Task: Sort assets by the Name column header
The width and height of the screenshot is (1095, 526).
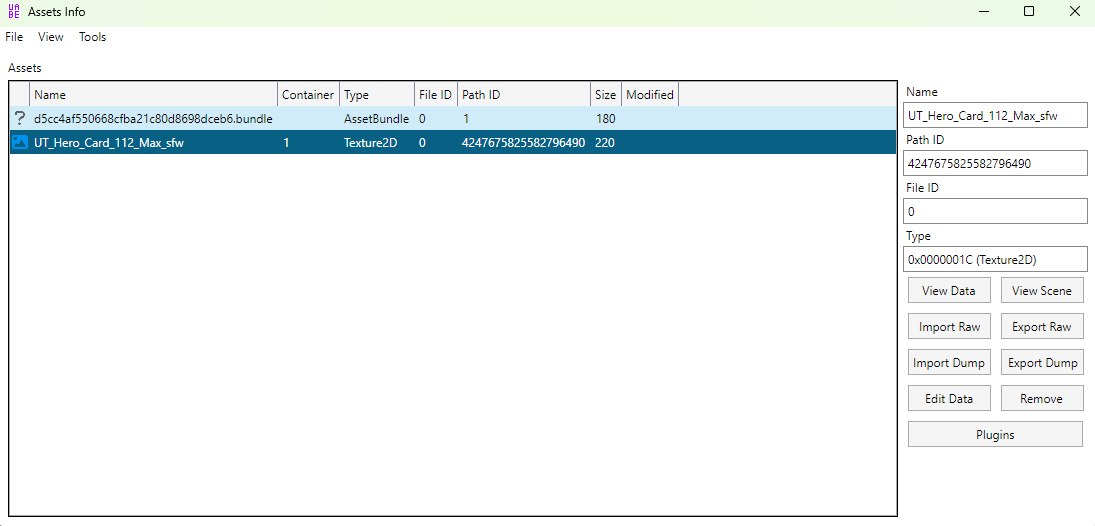Action: coord(153,95)
